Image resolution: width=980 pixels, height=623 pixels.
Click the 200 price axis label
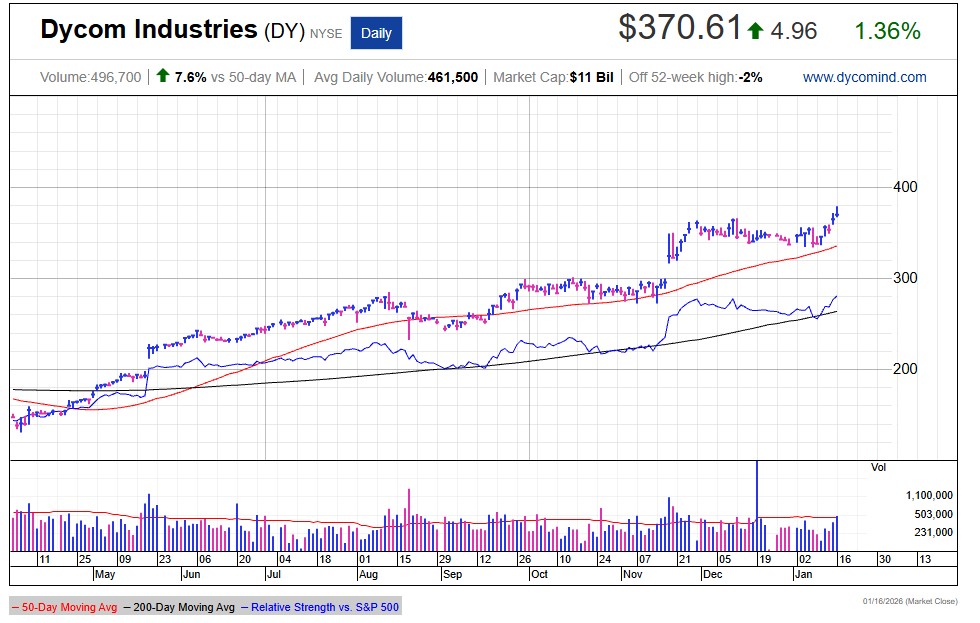click(905, 369)
